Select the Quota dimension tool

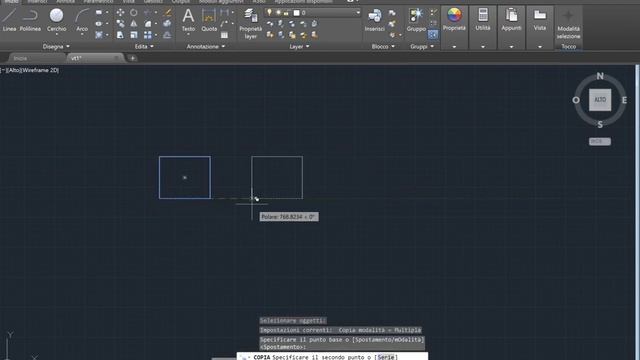[x=209, y=20]
